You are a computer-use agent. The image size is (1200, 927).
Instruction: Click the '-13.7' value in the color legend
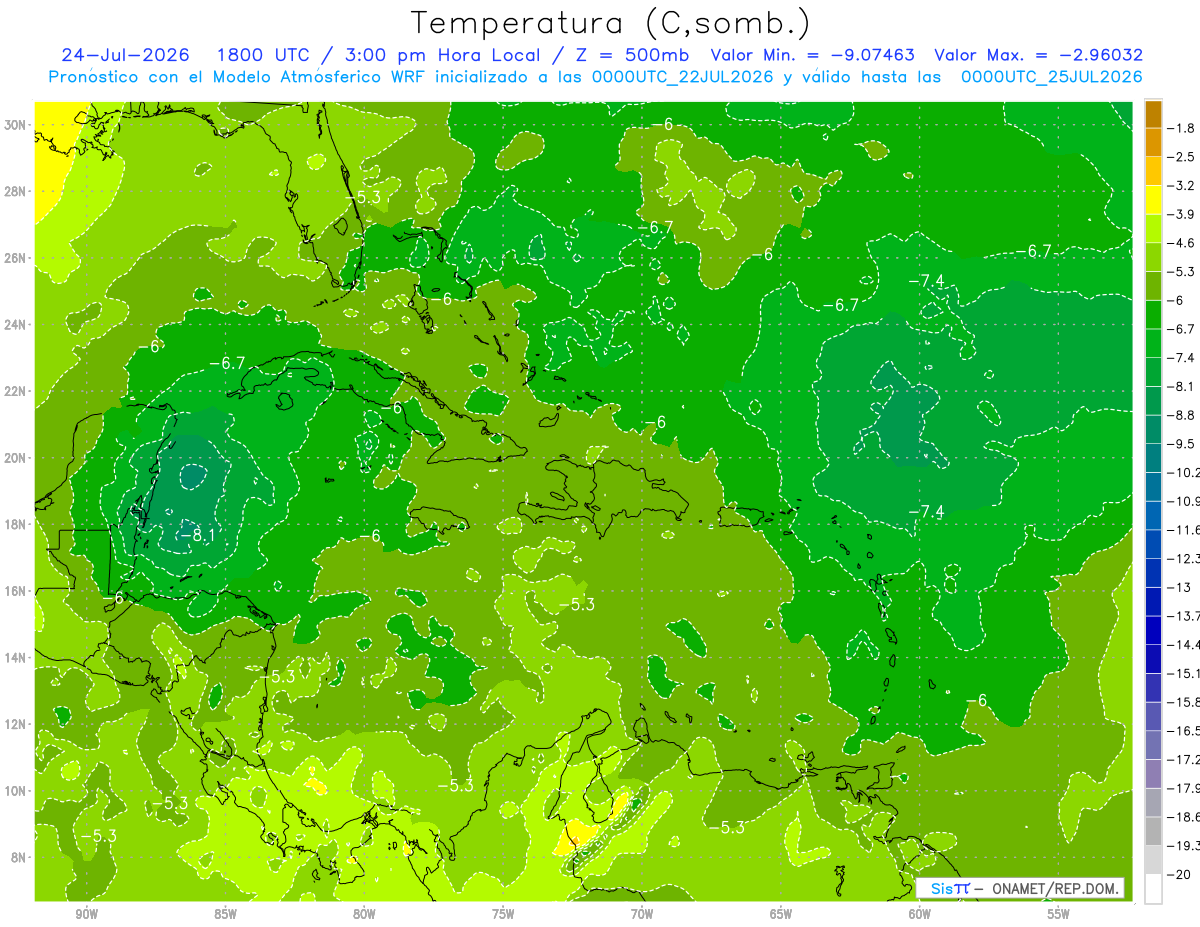coord(1184,615)
